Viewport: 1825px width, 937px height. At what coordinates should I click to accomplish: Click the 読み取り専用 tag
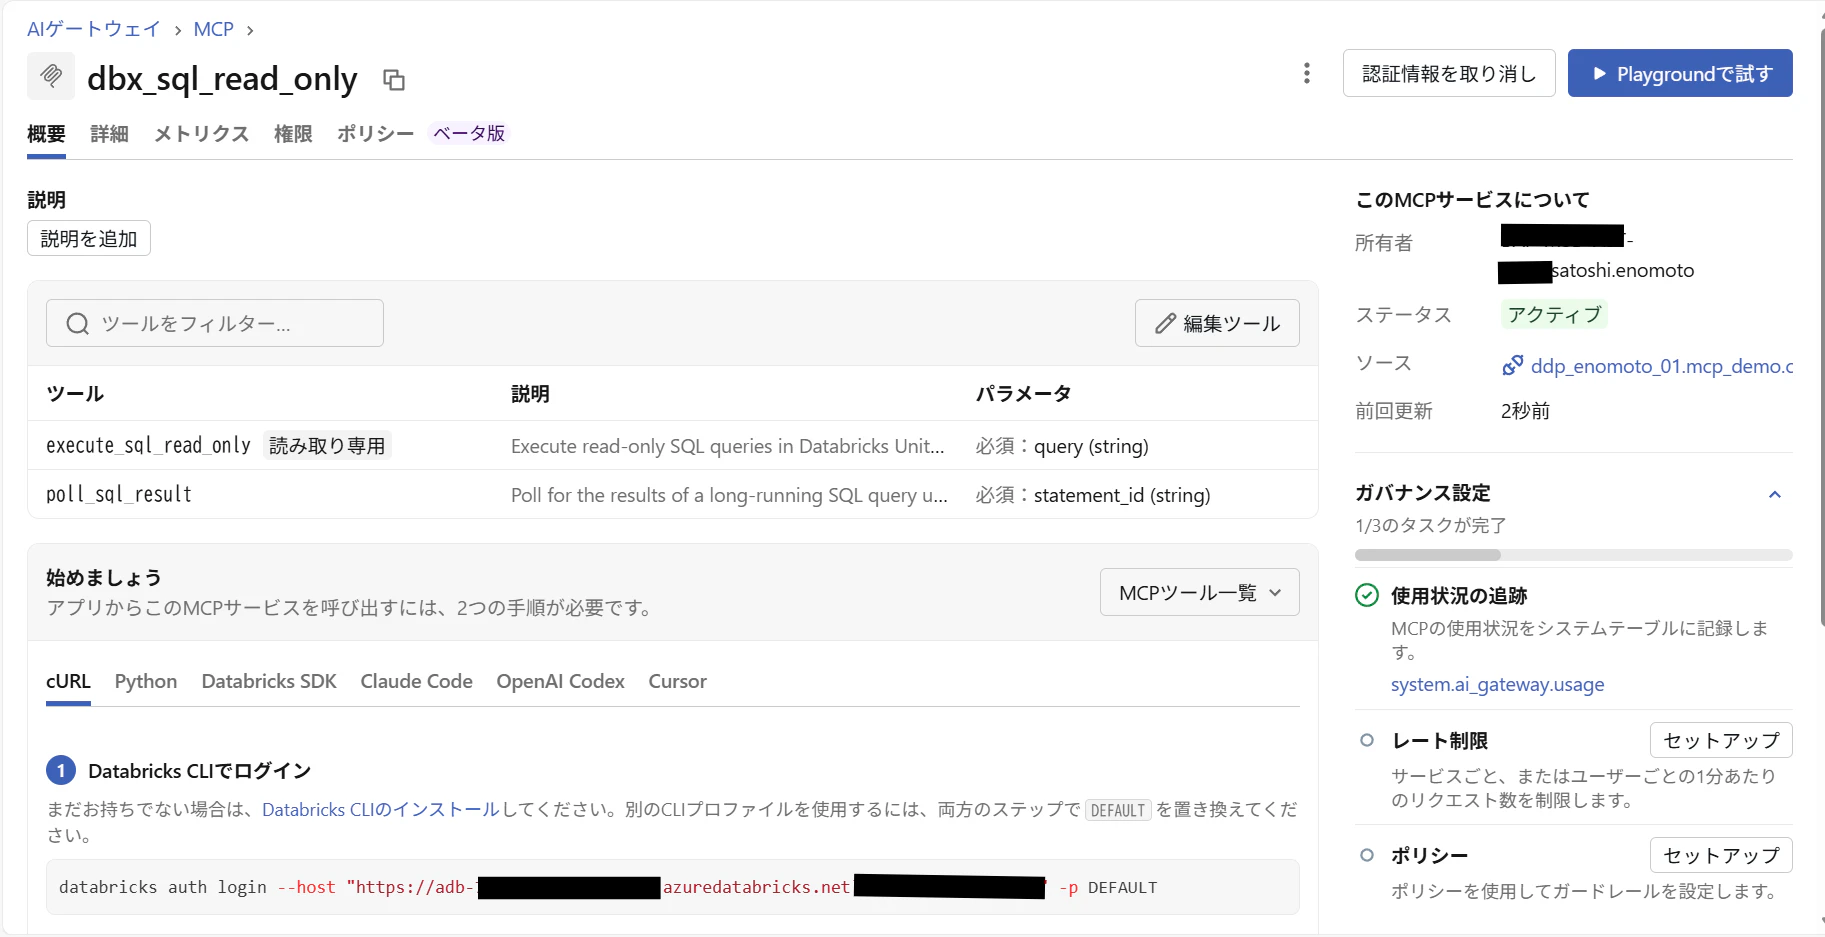pyautogui.click(x=327, y=445)
